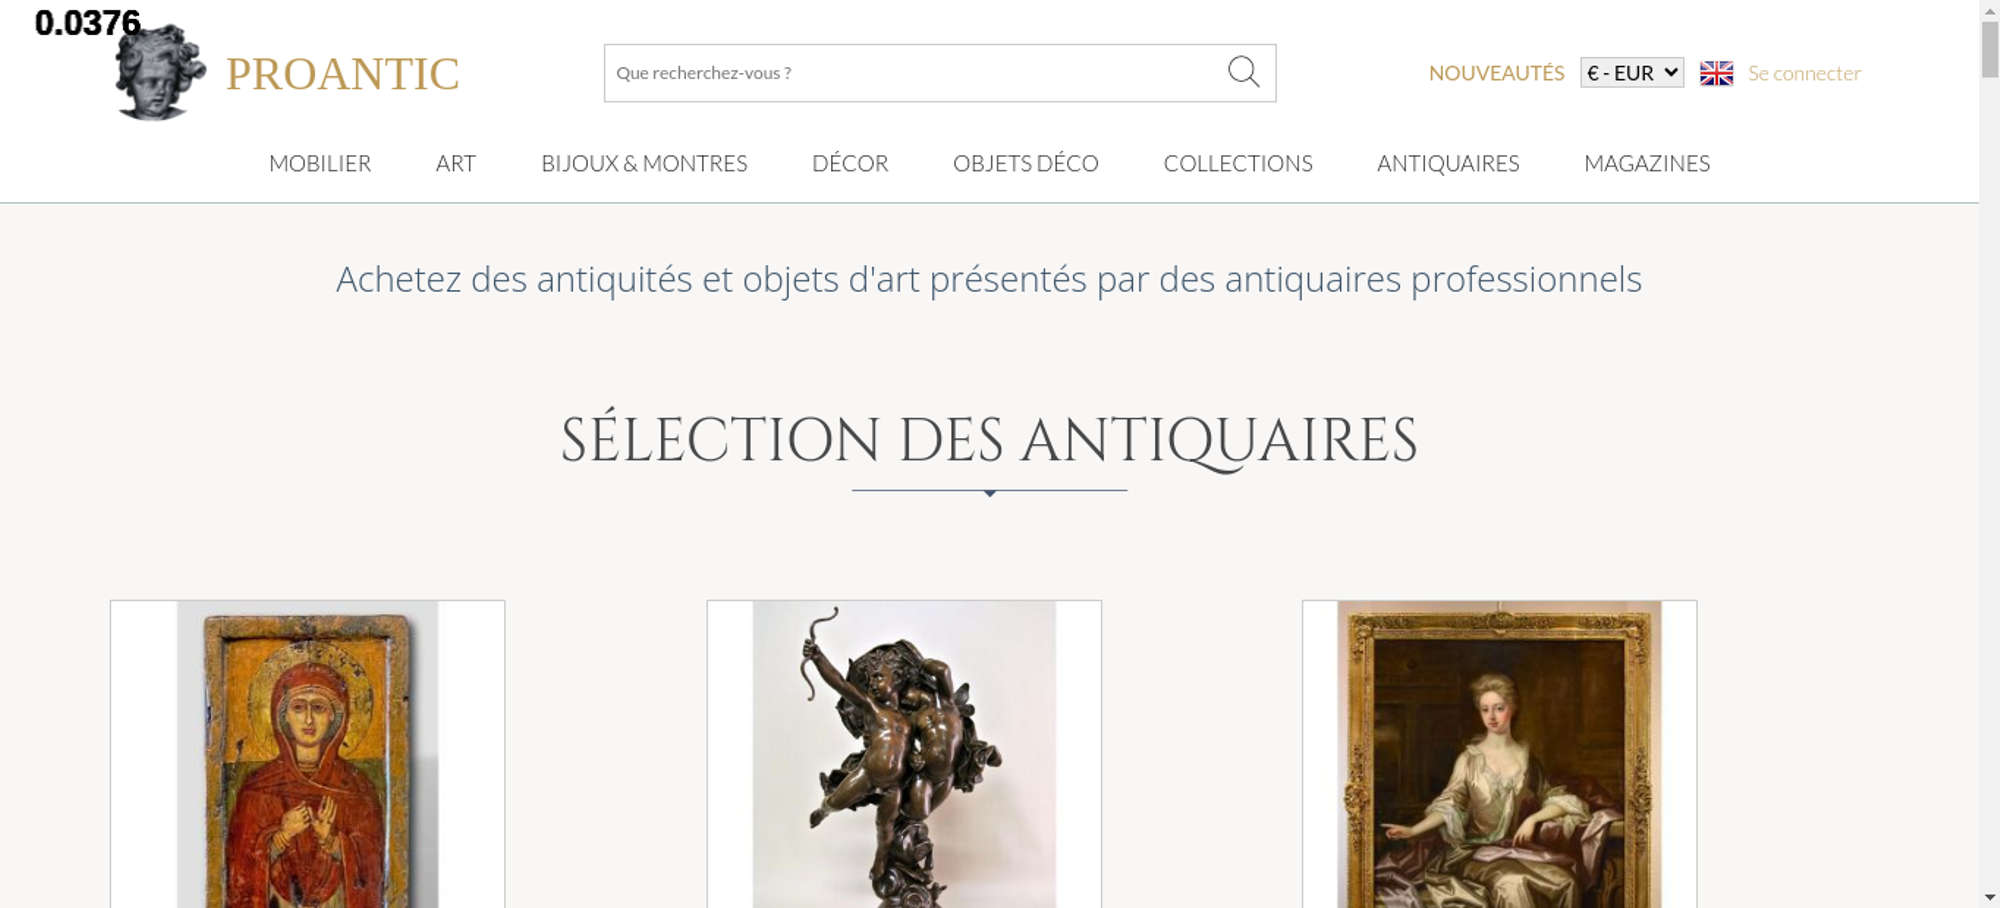Viewport: 2000px width, 908px height.
Task: Open the MOBILIER menu
Action: tap(320, 163)
